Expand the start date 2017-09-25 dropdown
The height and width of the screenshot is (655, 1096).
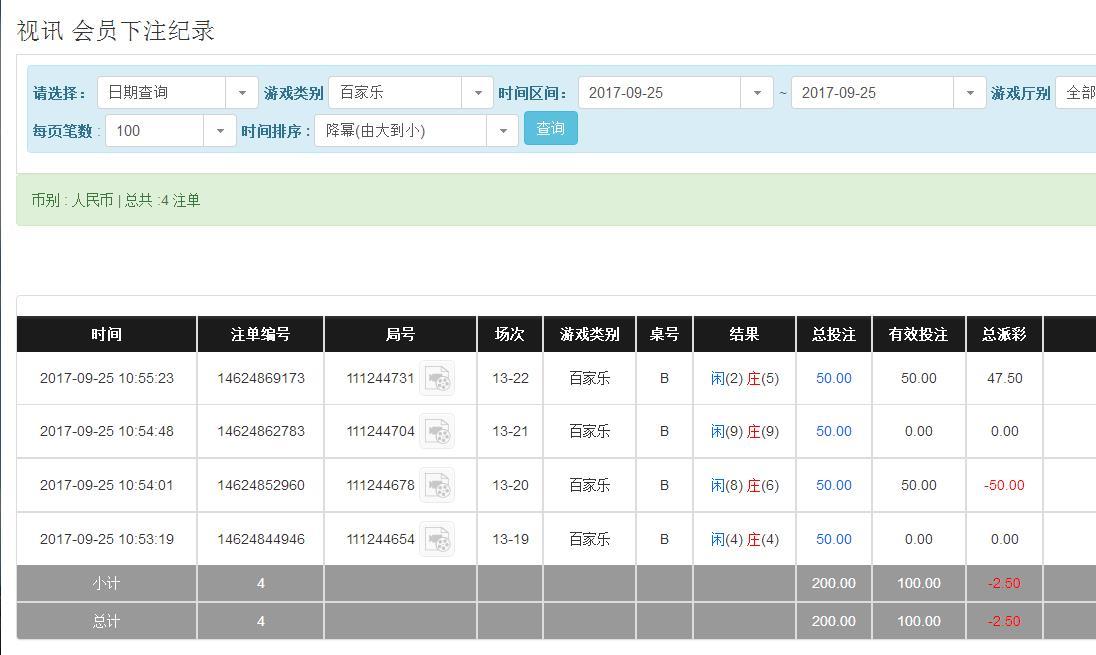[675, 93]
